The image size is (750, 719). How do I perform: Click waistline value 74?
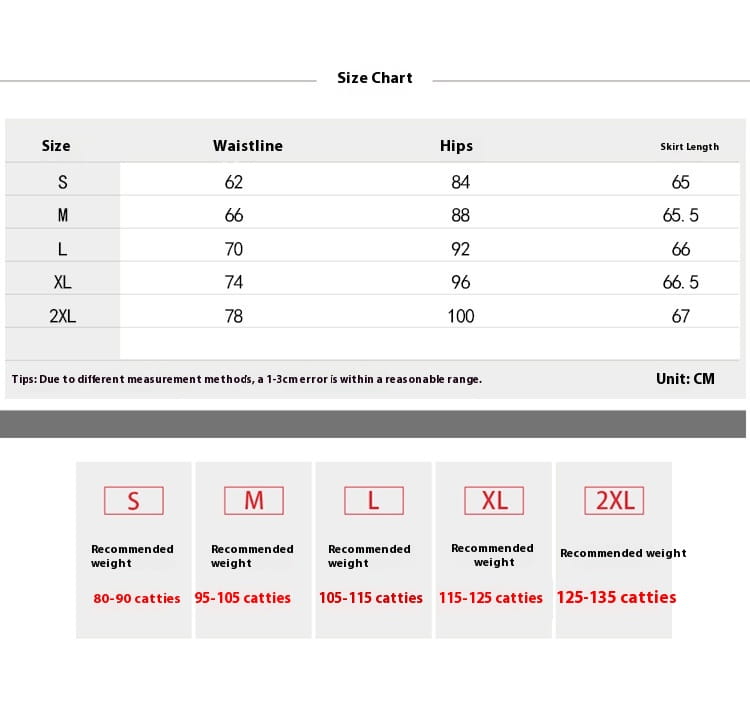pos(234,282)
